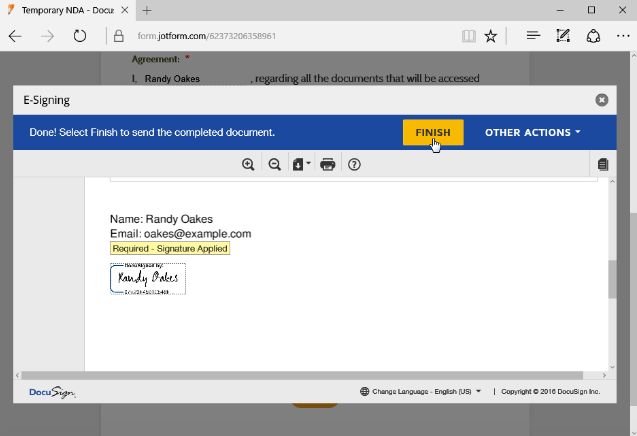
Task: Click the yellow FINISH button
Action: tap(432, 133)
